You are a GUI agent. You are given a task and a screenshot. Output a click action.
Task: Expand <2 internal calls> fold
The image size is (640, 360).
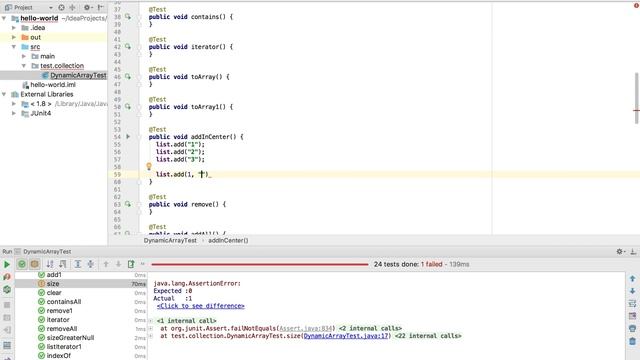(x=370, y=328)
